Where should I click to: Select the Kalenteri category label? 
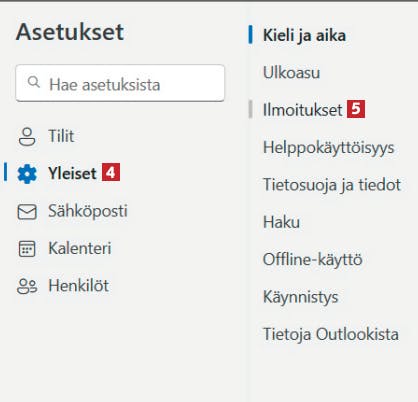tap(80, 248)
